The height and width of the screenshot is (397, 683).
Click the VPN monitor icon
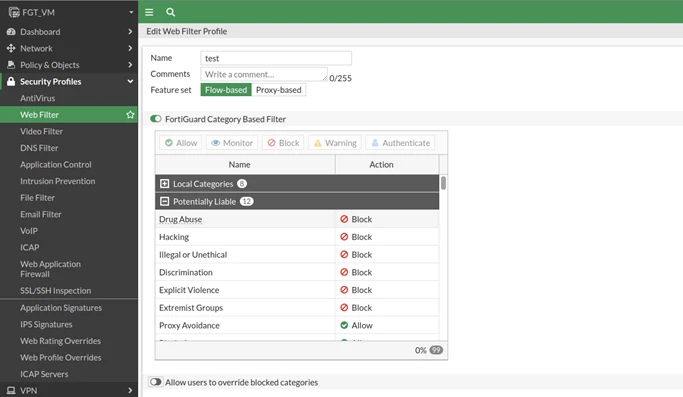[x=11, y=390]
